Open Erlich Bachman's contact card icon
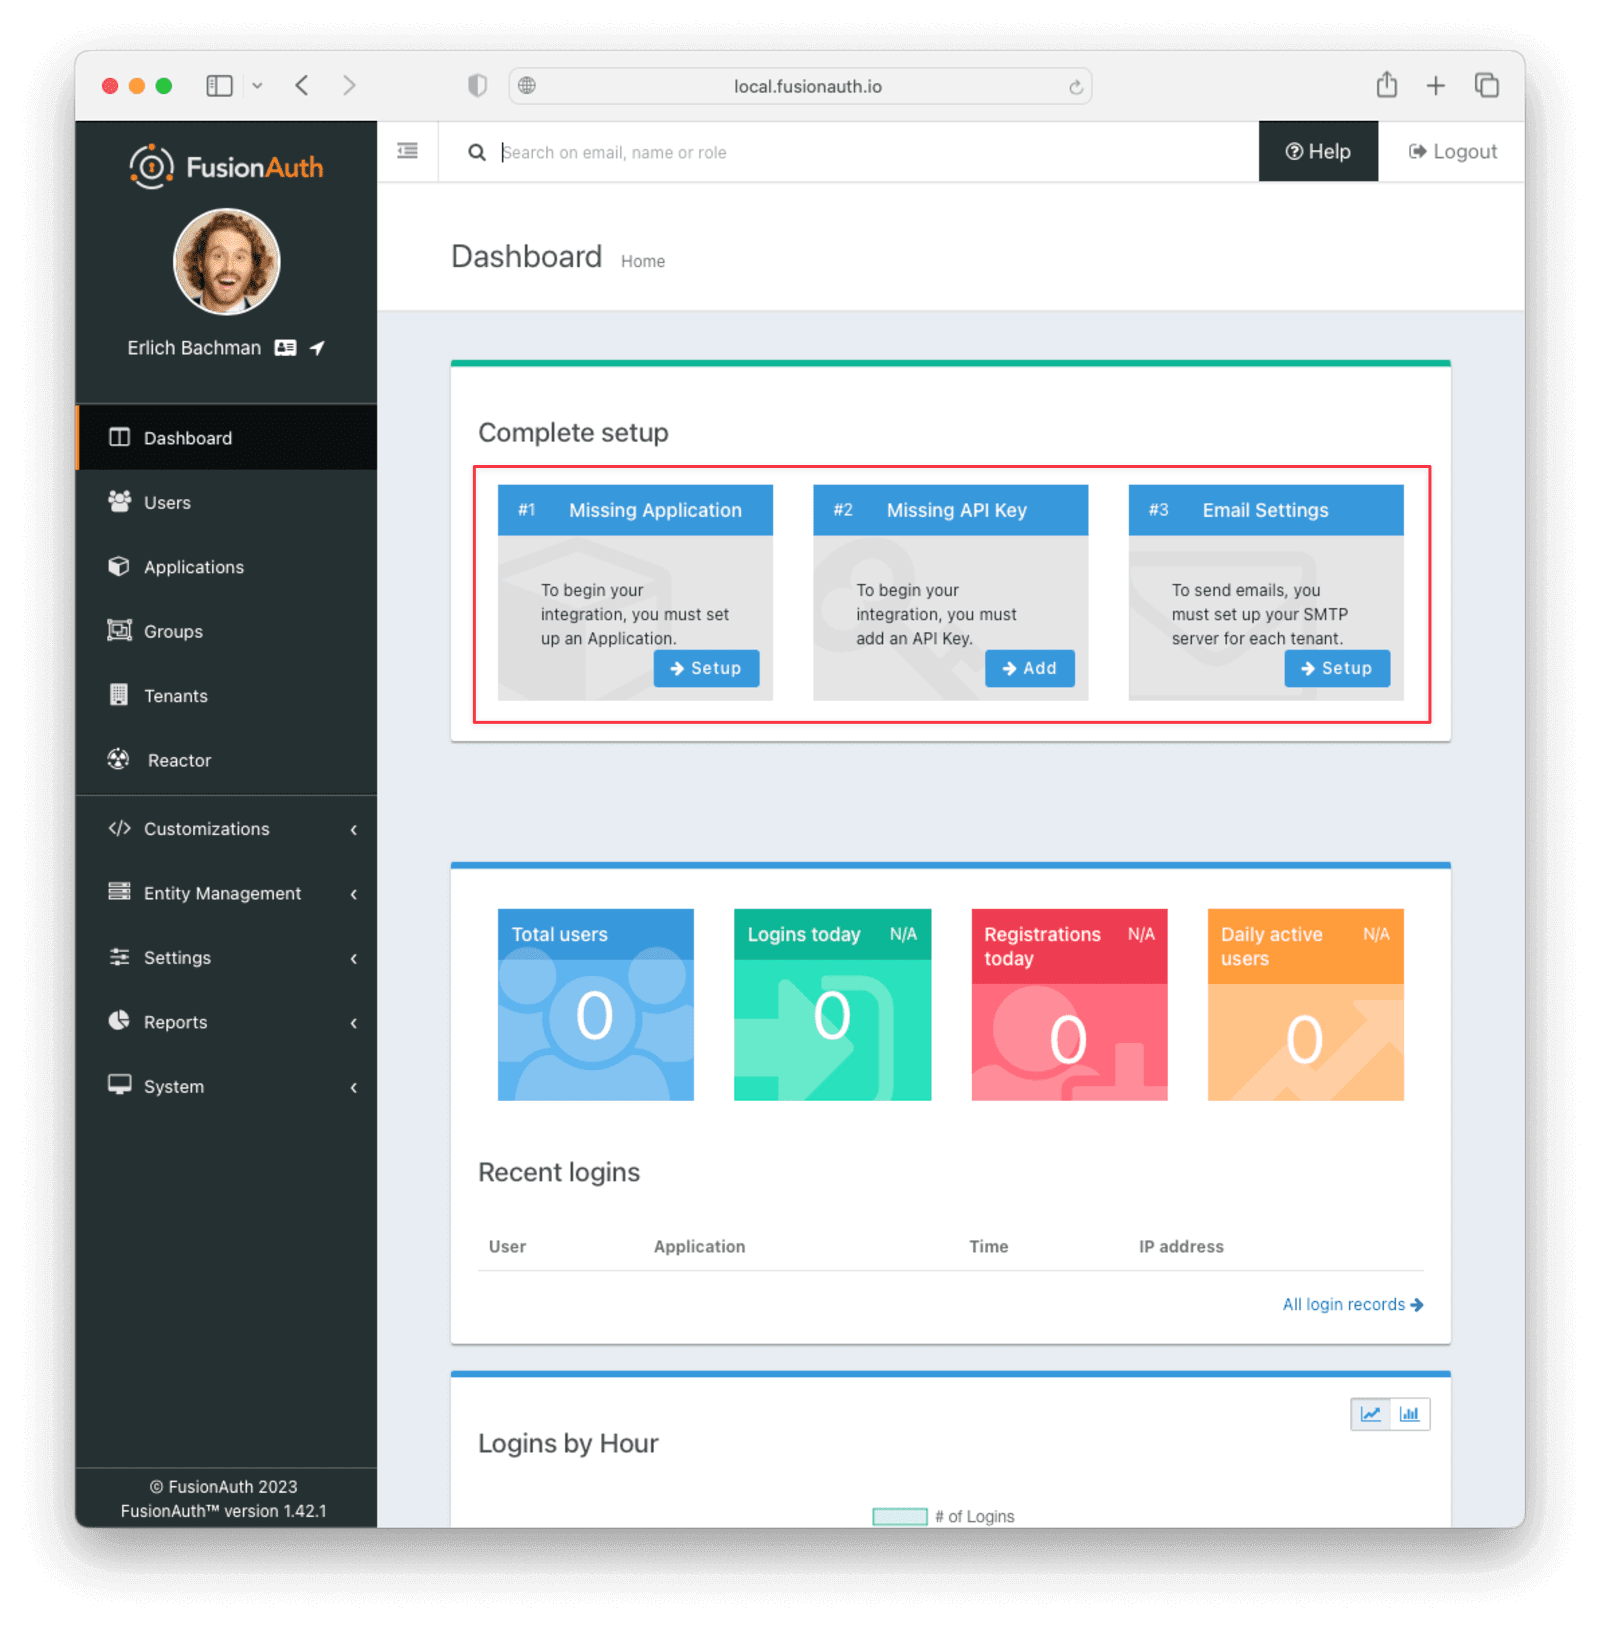The height and width of the screenshot is (1627, 1600). coord(285,347)
